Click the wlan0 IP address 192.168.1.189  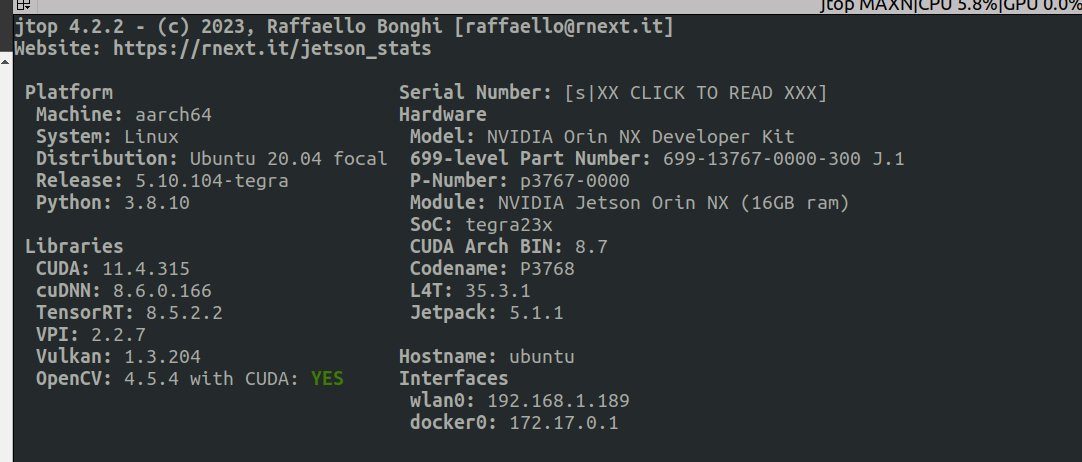[x=558, y=401]
